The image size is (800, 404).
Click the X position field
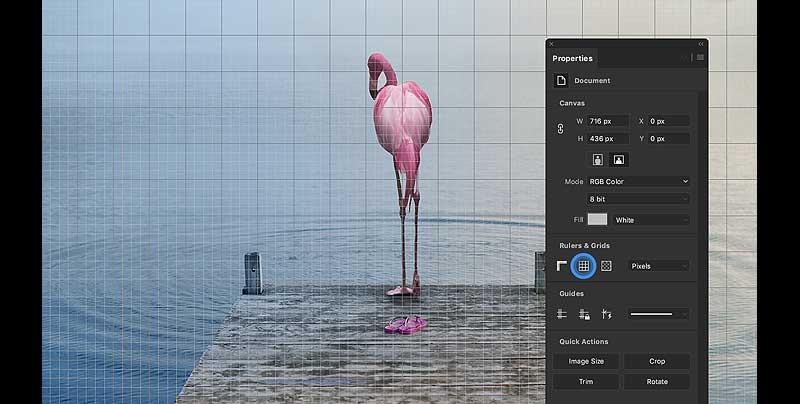click(x=668, y=121)
